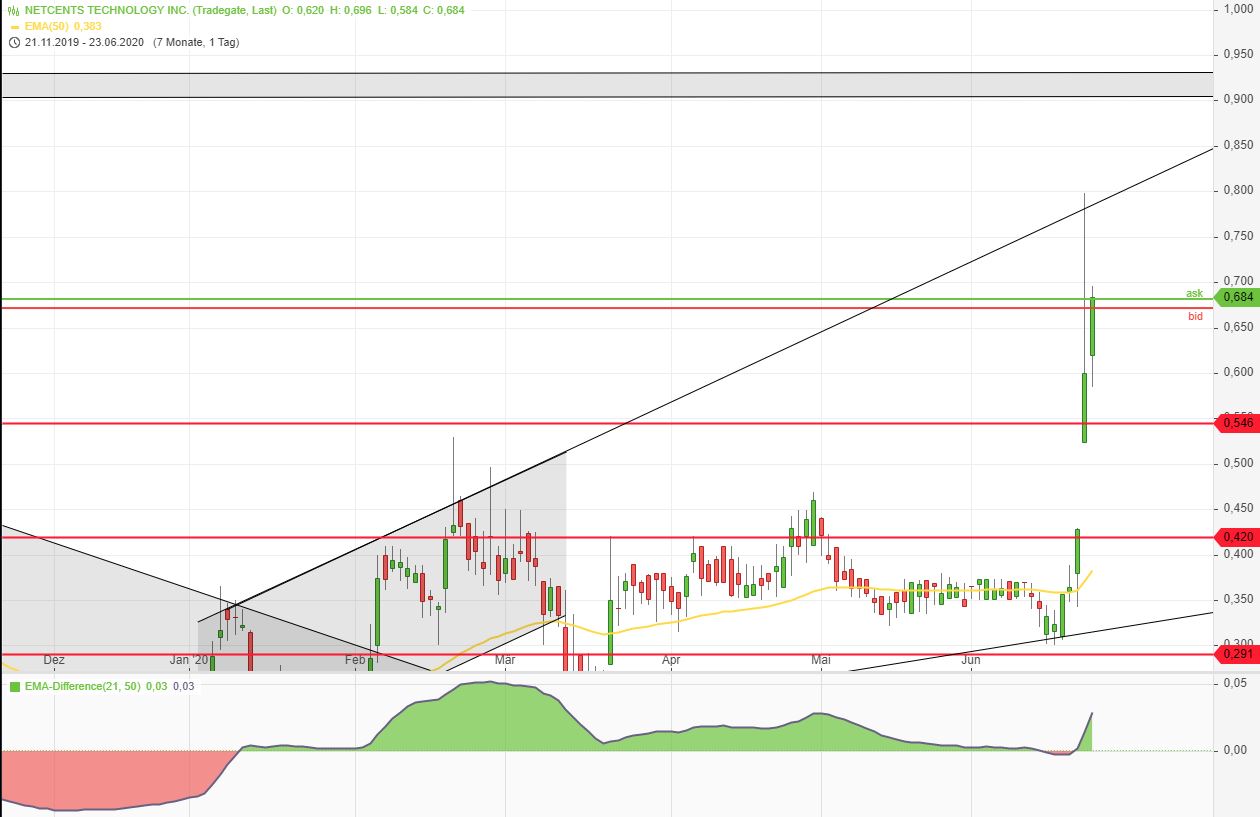
Task: Click the Feb month label on time axis
Action: [x=356, y=660]
